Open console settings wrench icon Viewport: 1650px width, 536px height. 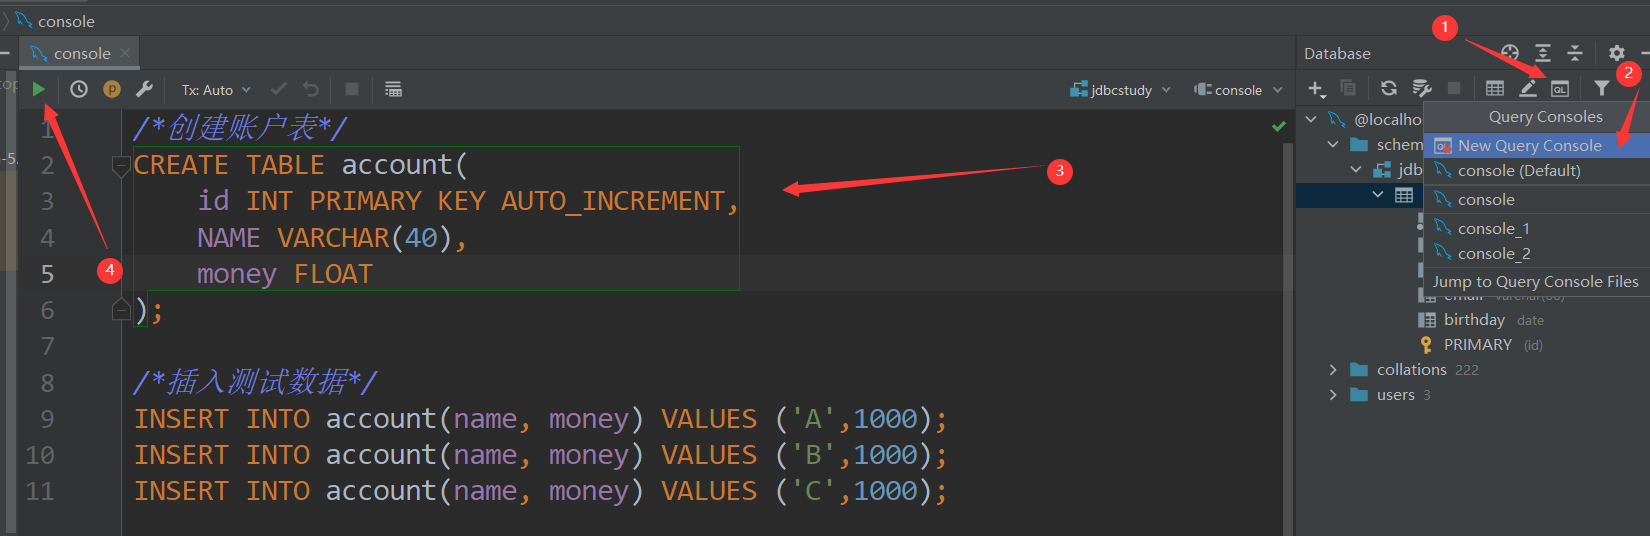pos(144,89)
